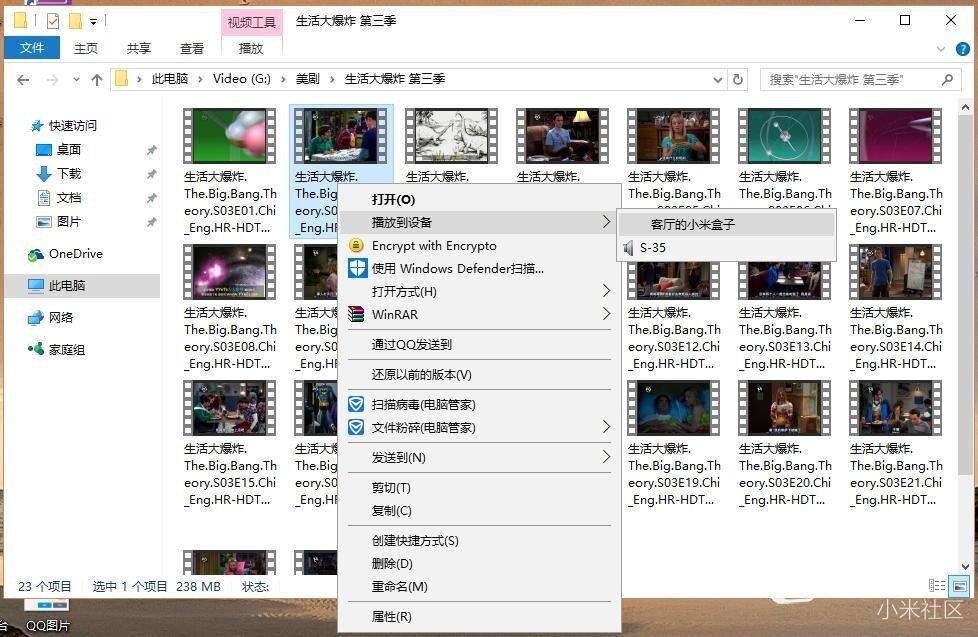This screenshot has height=637, width=978.
Task: Switch to the 播放 ribbon tab
Action: [x=251, y=48]
